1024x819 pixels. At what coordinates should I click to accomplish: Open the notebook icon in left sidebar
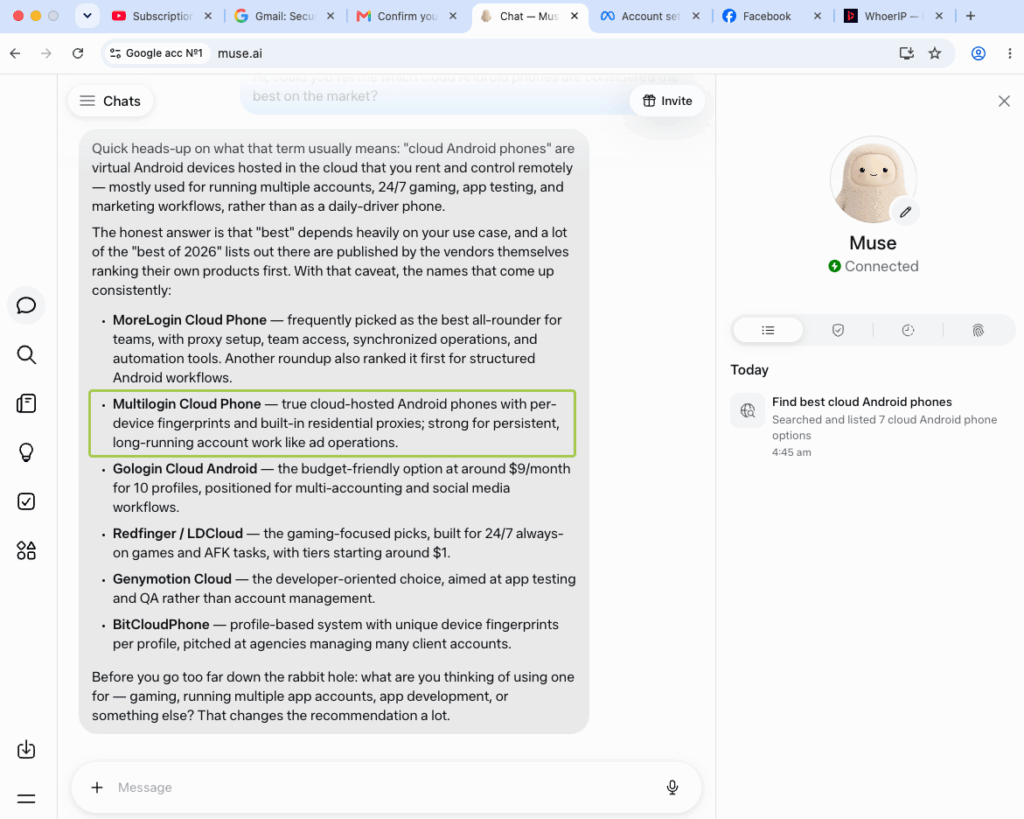pos(26,404)
